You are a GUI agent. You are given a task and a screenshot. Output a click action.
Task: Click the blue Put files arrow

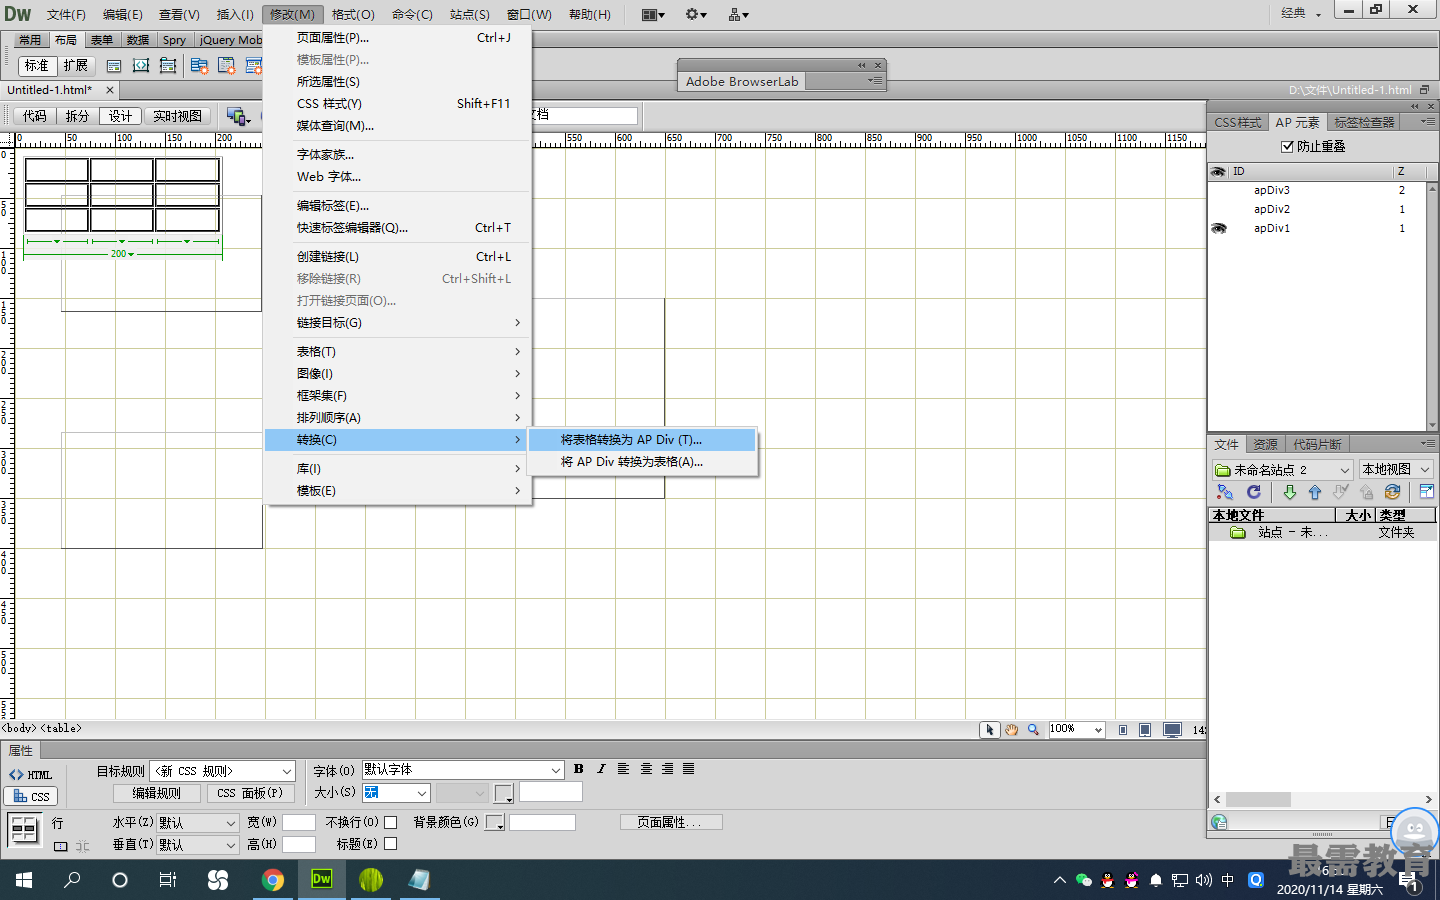1315,492
